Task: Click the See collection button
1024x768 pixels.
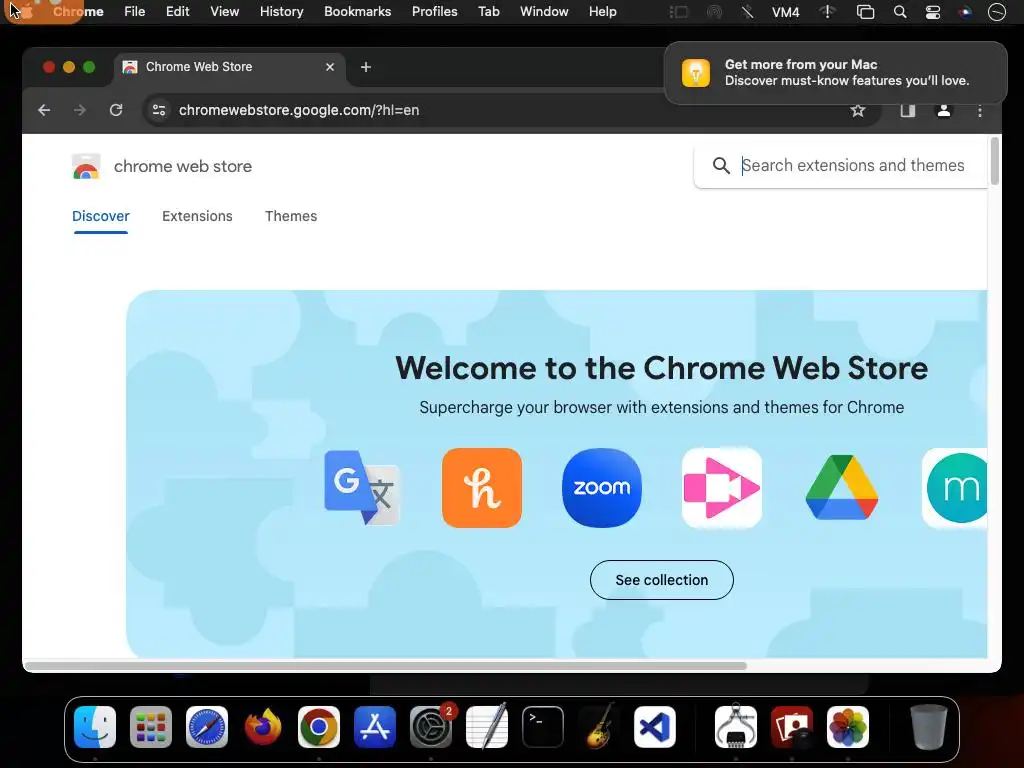Action: click(662, 580)
